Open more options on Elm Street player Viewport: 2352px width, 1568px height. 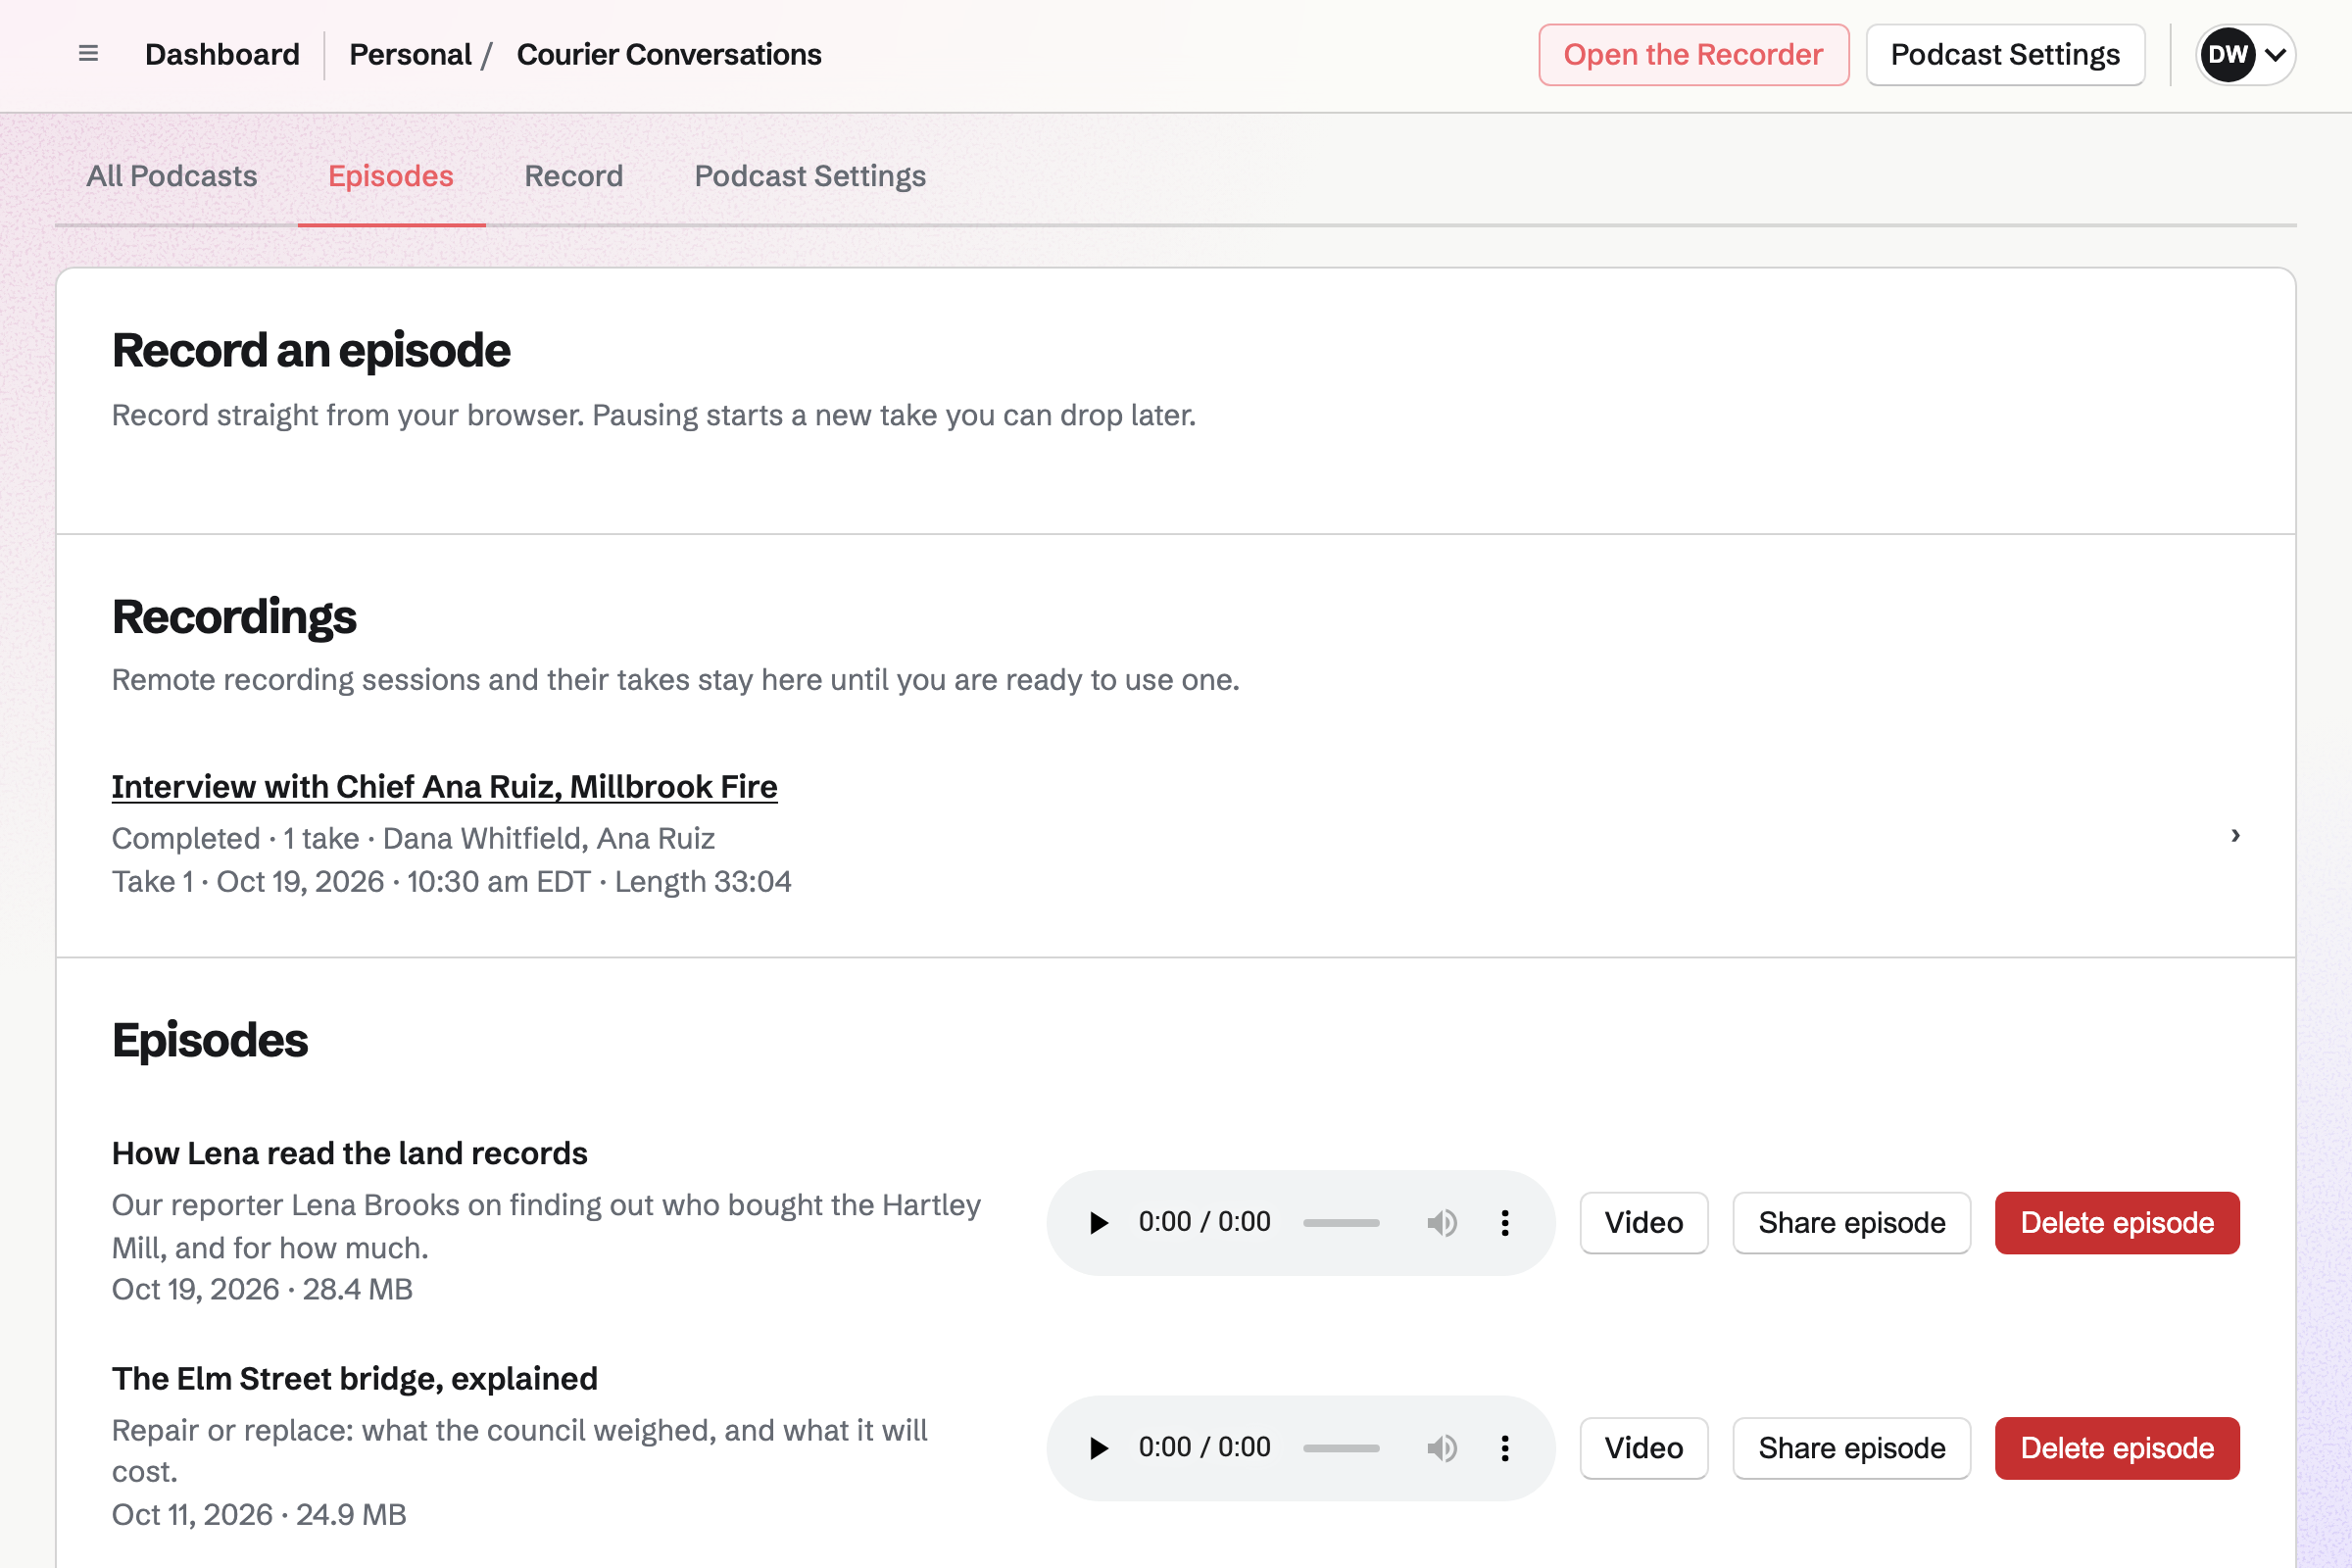1505,1448
